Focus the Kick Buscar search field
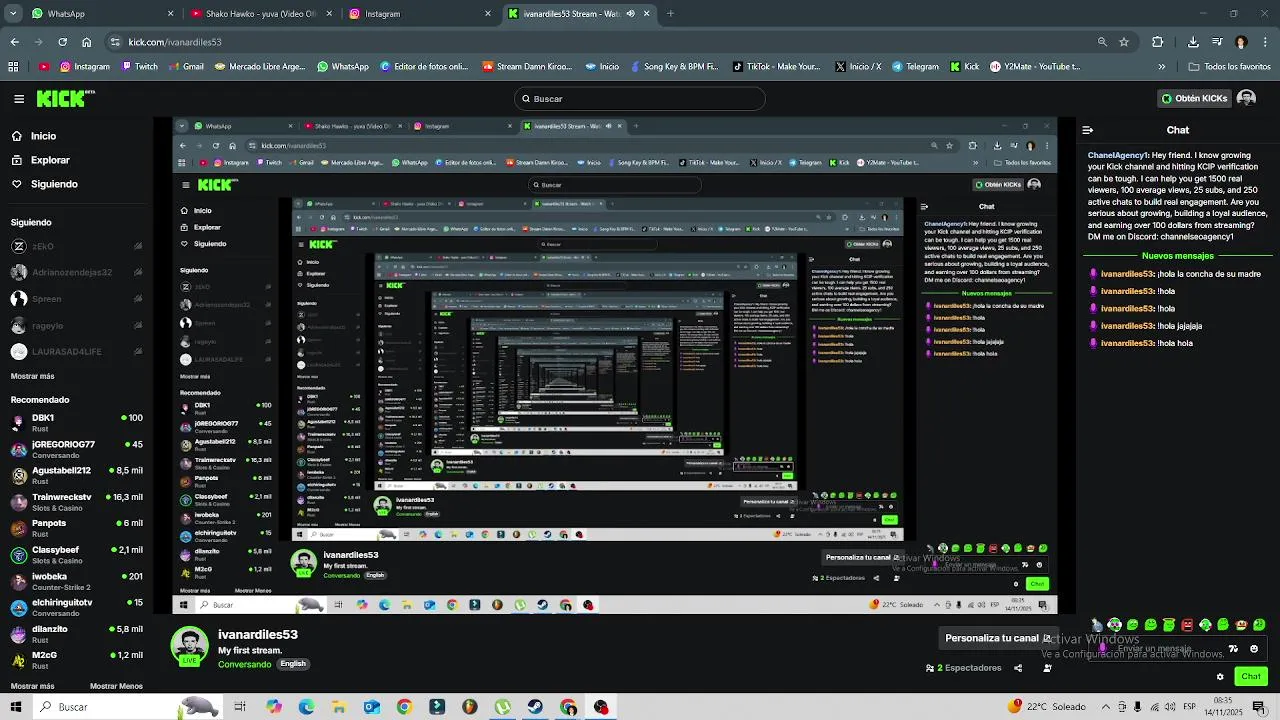Image resolution: width=1280 pixels, height=720 pixels. pos(640,99)
